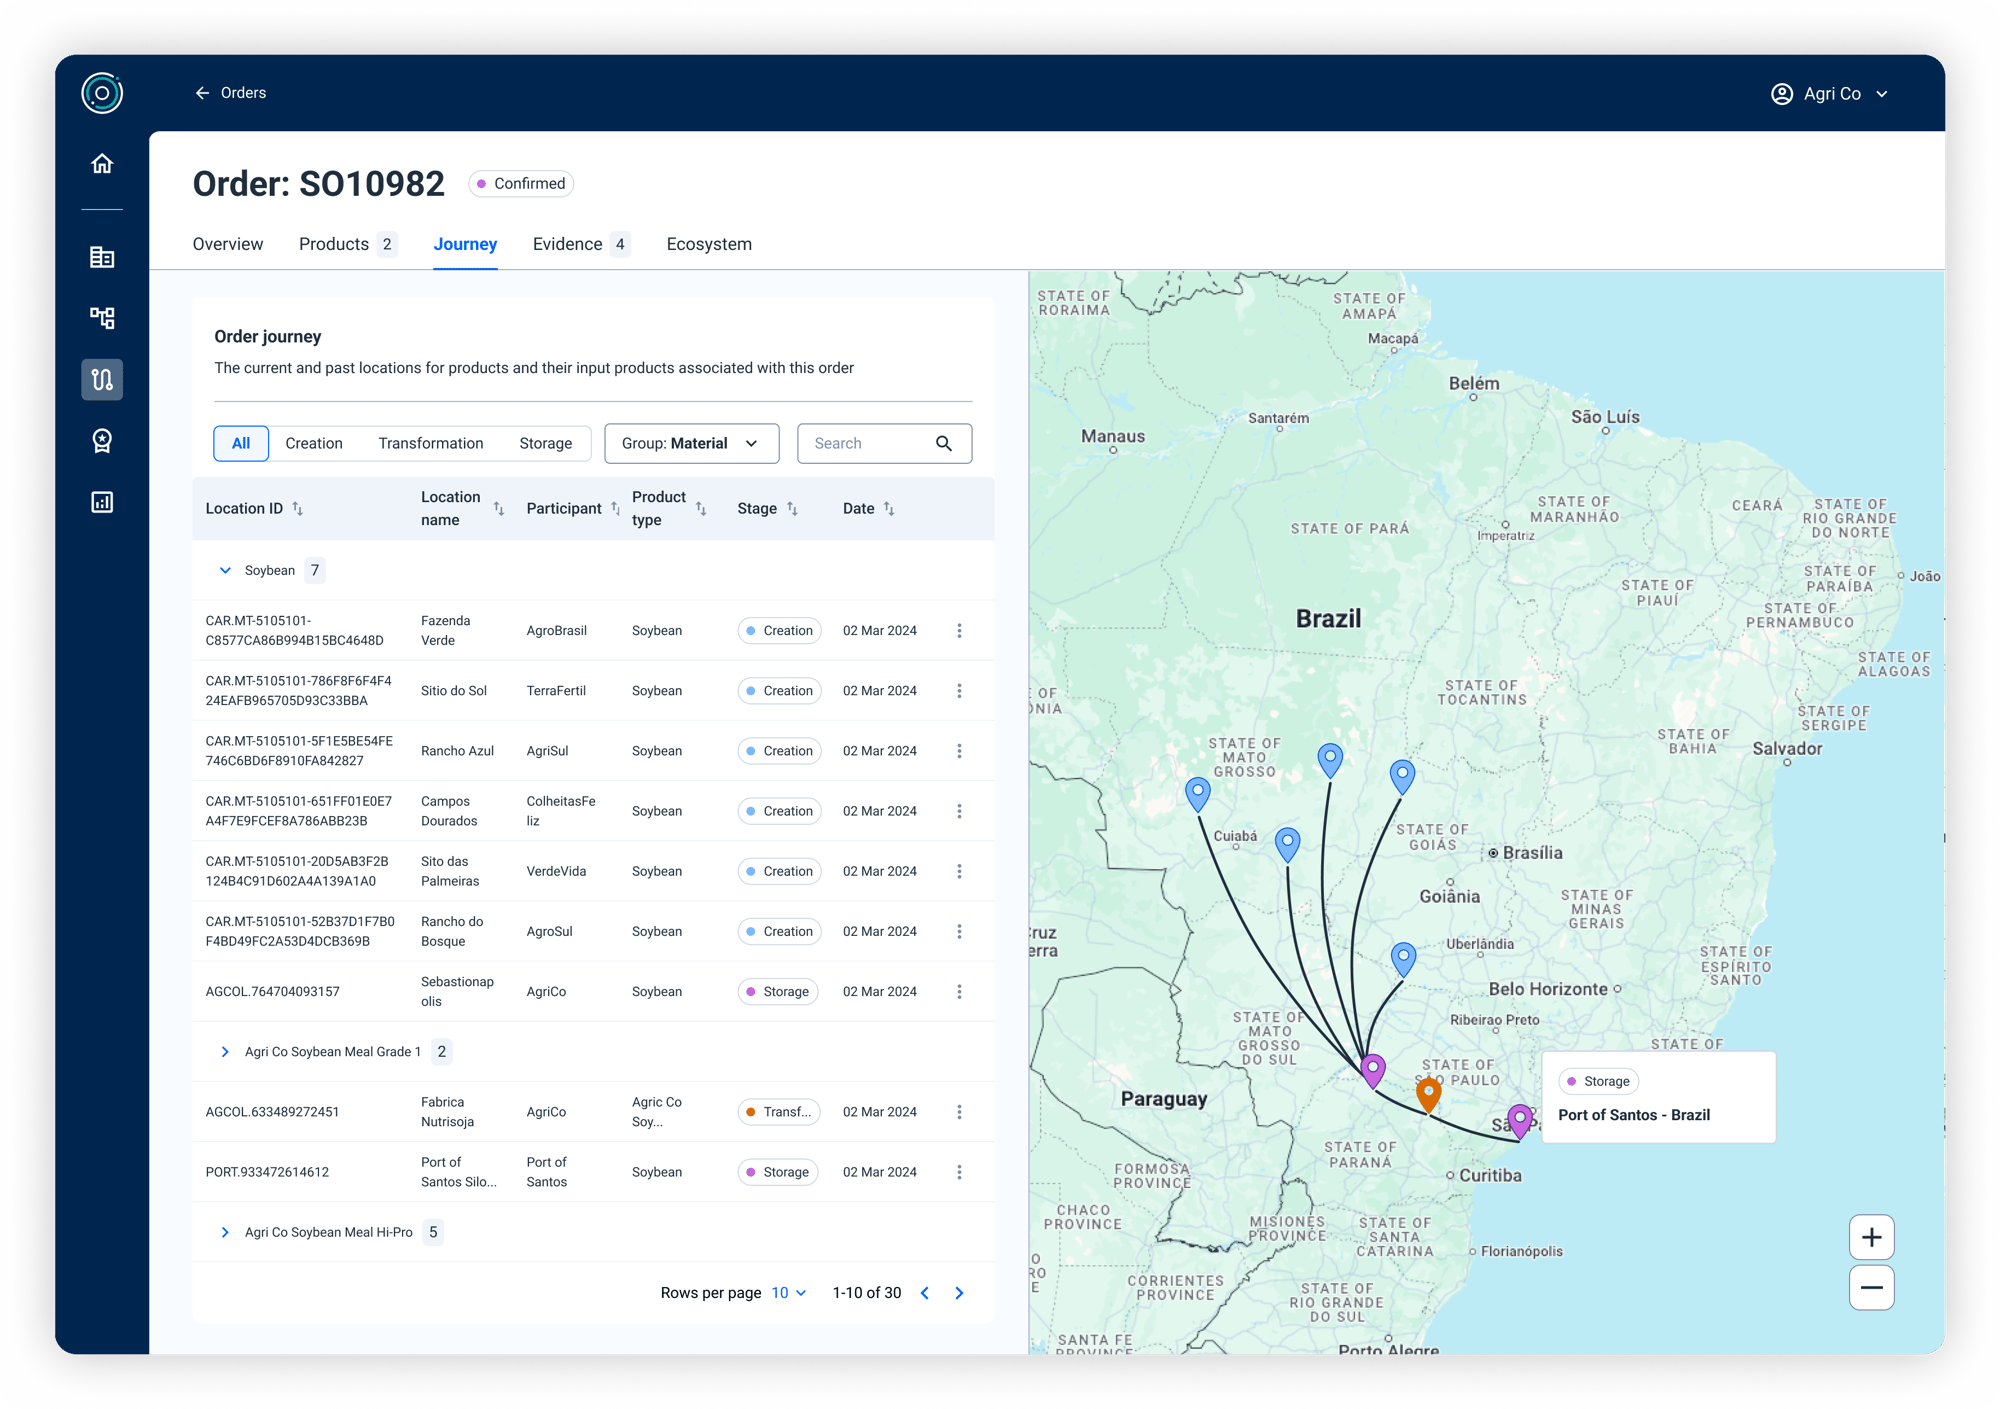Open the Agri Co account dropdown chevron
The height and width of the screenshot is (1409, 2000).
pyautogui.click(x=1882, y=94)
